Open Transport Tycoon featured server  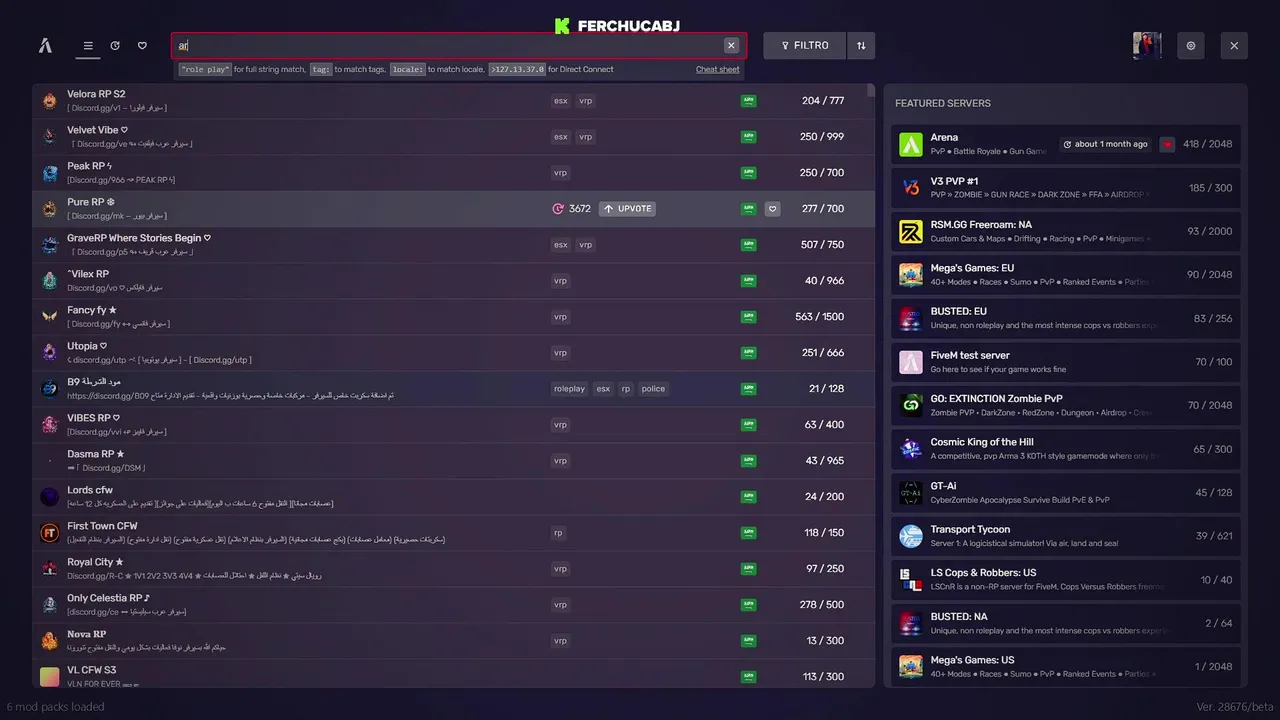(x=1066, y=536)
